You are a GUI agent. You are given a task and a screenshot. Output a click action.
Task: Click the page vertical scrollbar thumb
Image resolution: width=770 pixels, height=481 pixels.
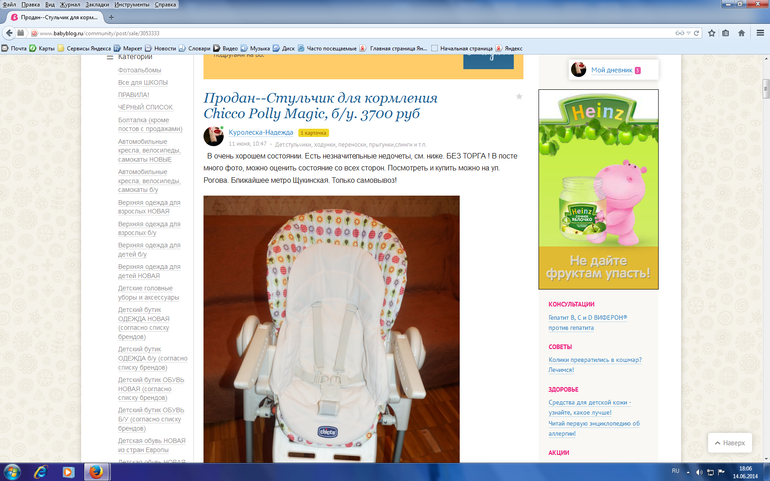(765, 89)
